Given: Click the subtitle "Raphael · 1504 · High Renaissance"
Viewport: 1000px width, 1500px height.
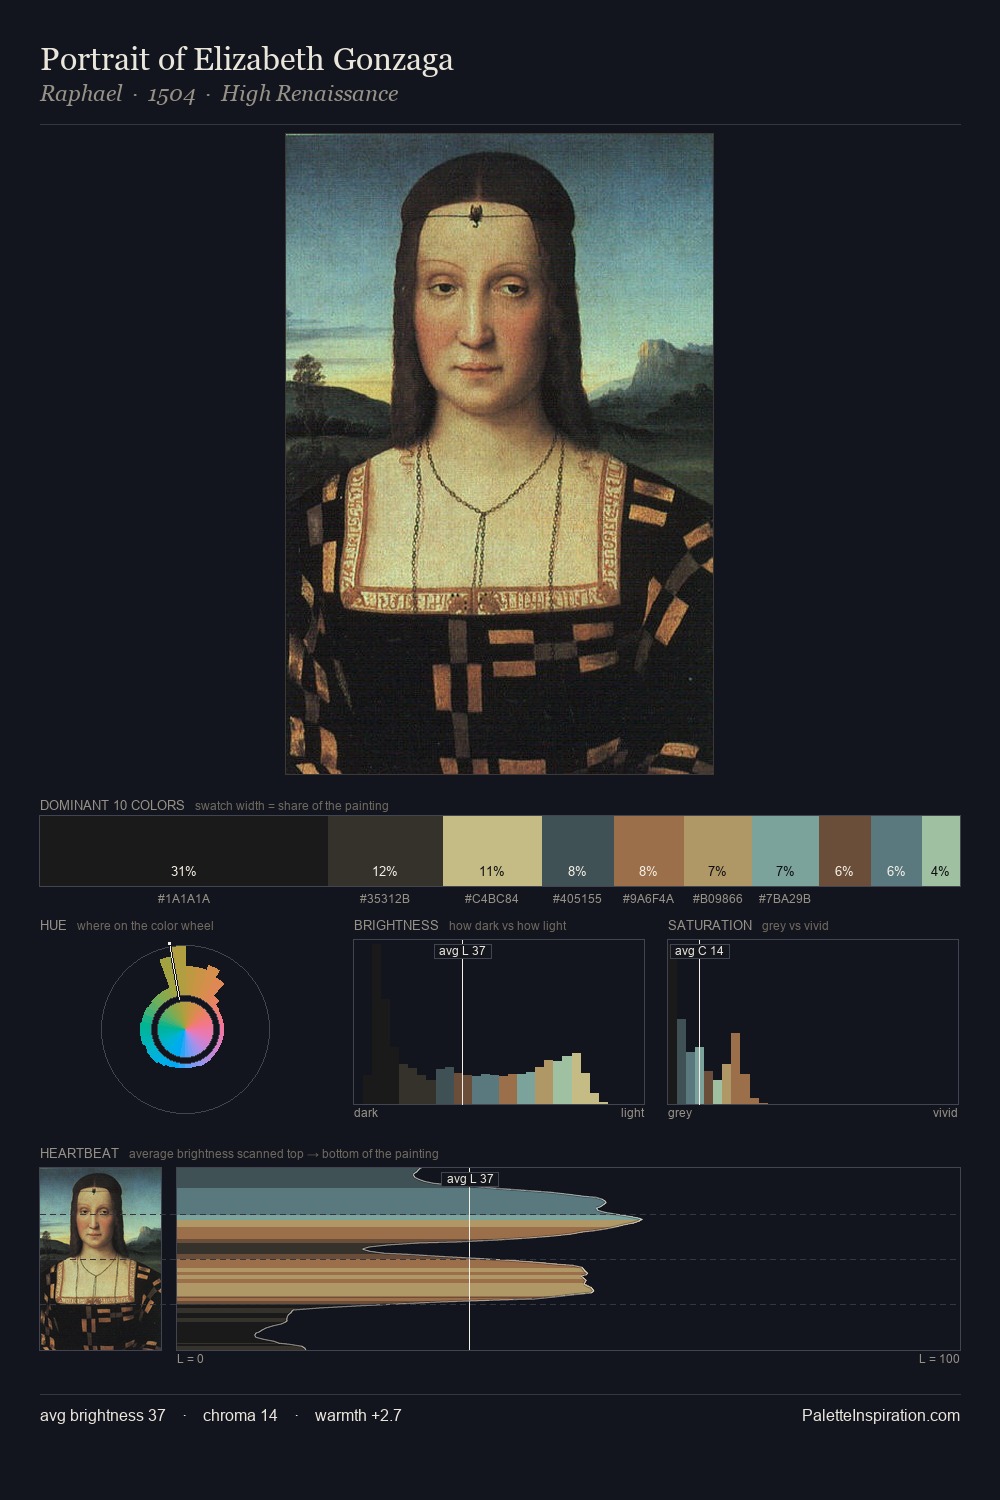Looking at the screenshot, I should point(219,94).
